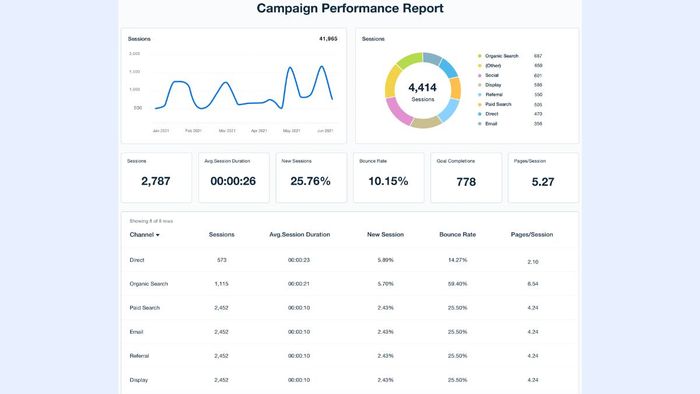Click Direct row sessions value 573
Viewport: 700px width, 394px height.
click(221, 260)
